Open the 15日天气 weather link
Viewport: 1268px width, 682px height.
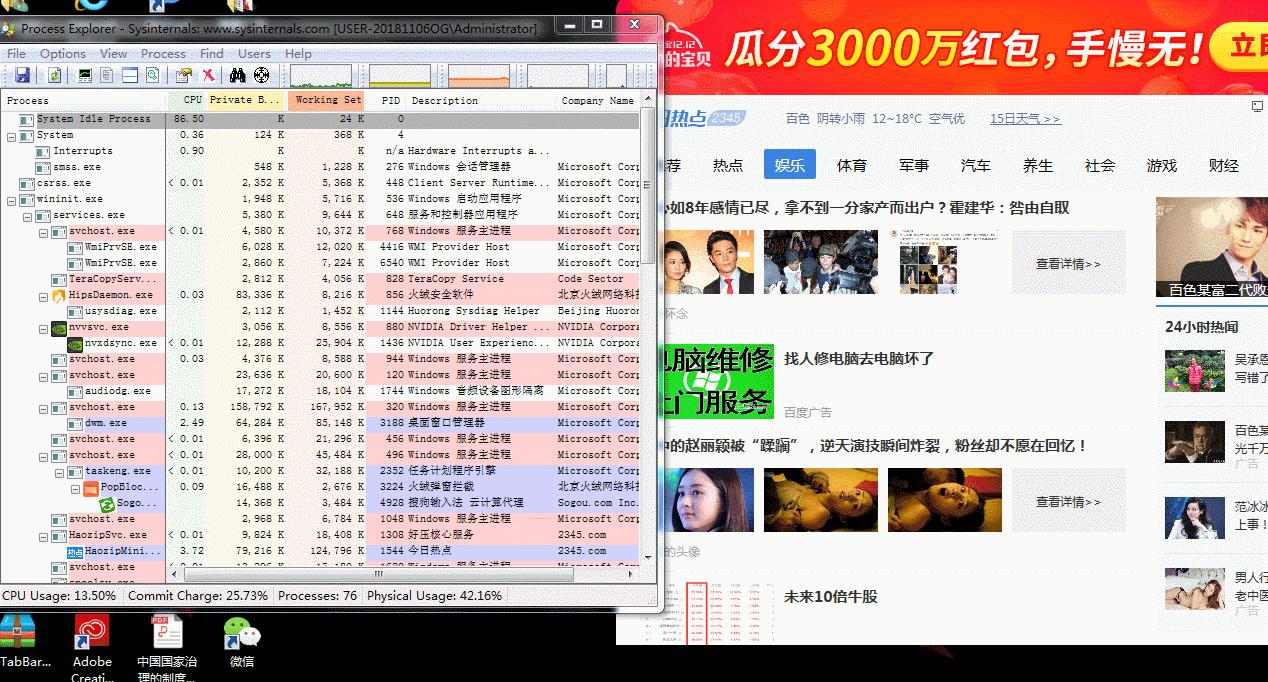click(1025, 119)
